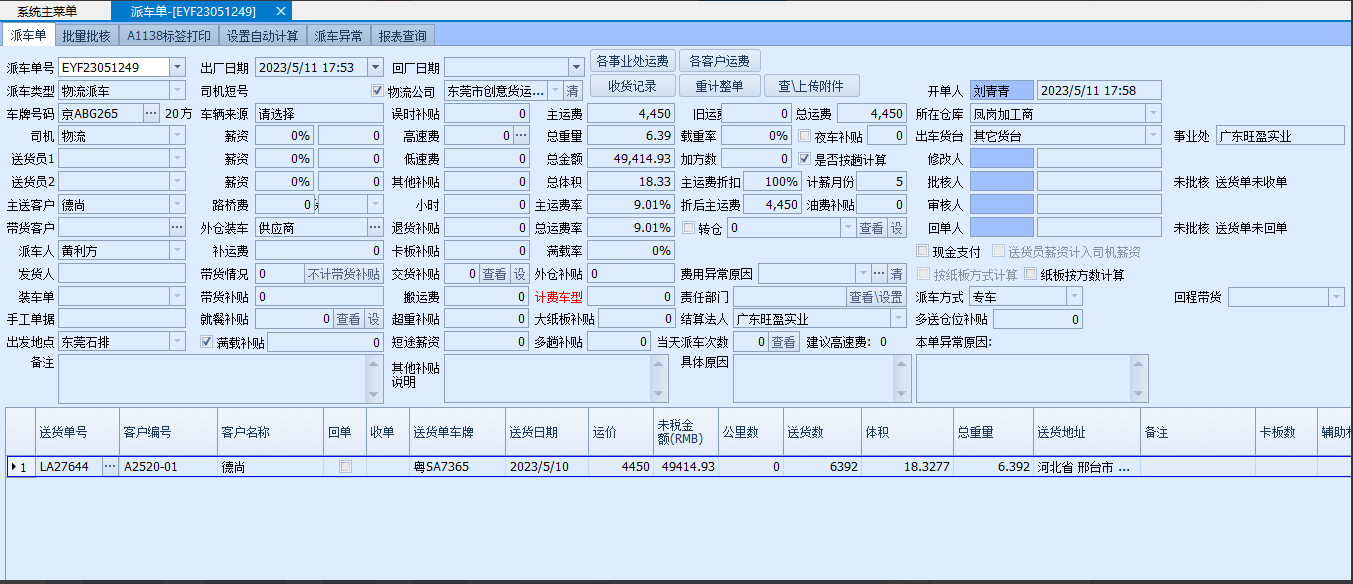Focus the 发货人 input field
Viewport: 1353px width, 584px height.
[x=122, y=274]
